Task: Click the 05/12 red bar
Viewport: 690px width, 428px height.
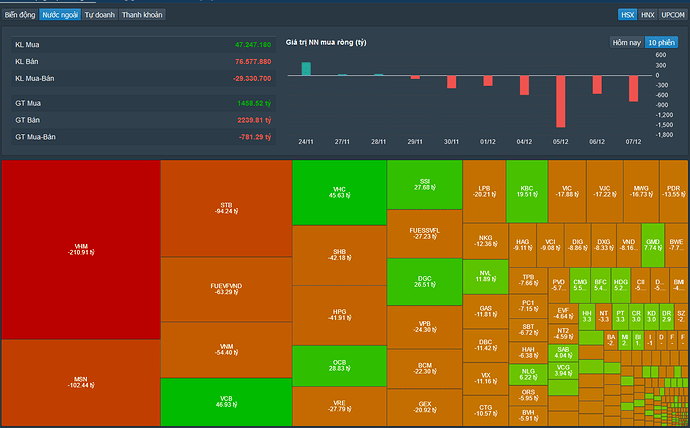Action: [560, 101]
